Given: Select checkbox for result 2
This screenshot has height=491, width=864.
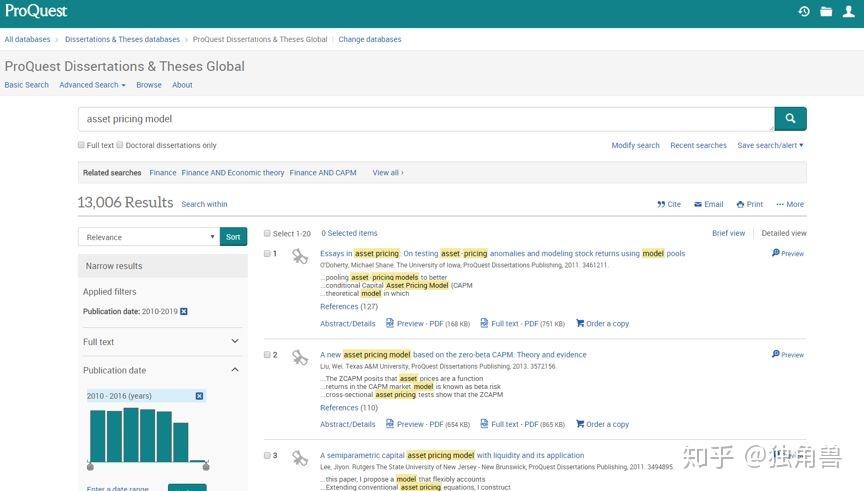Looking at the screenshot, I should coord(267,355).
